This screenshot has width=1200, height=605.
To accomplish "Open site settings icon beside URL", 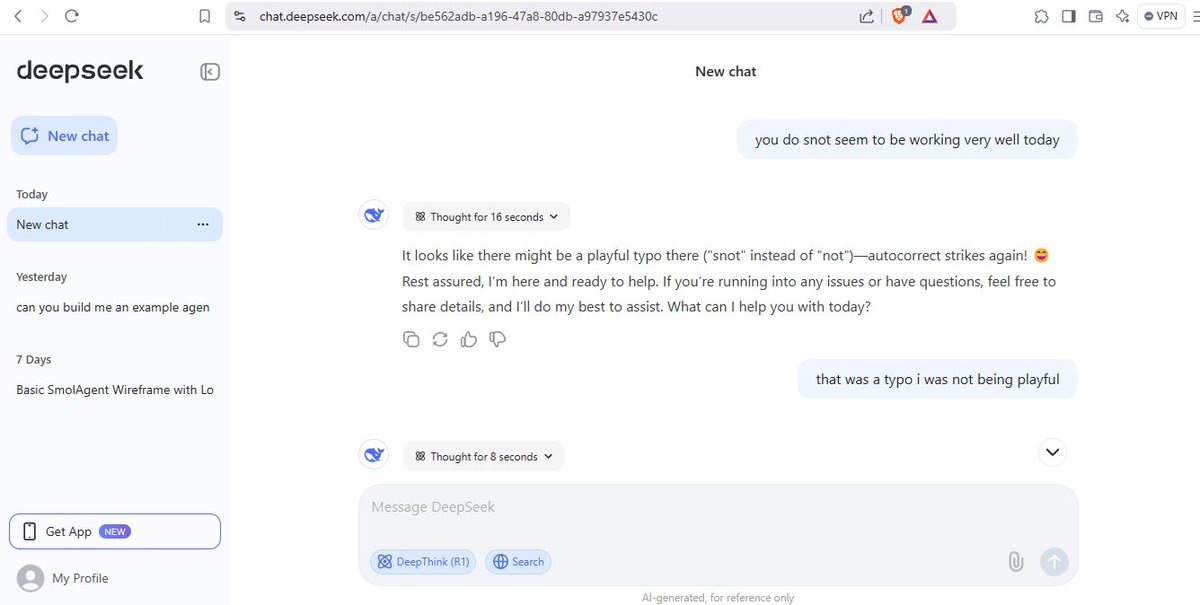I will [x=238, y=16].
